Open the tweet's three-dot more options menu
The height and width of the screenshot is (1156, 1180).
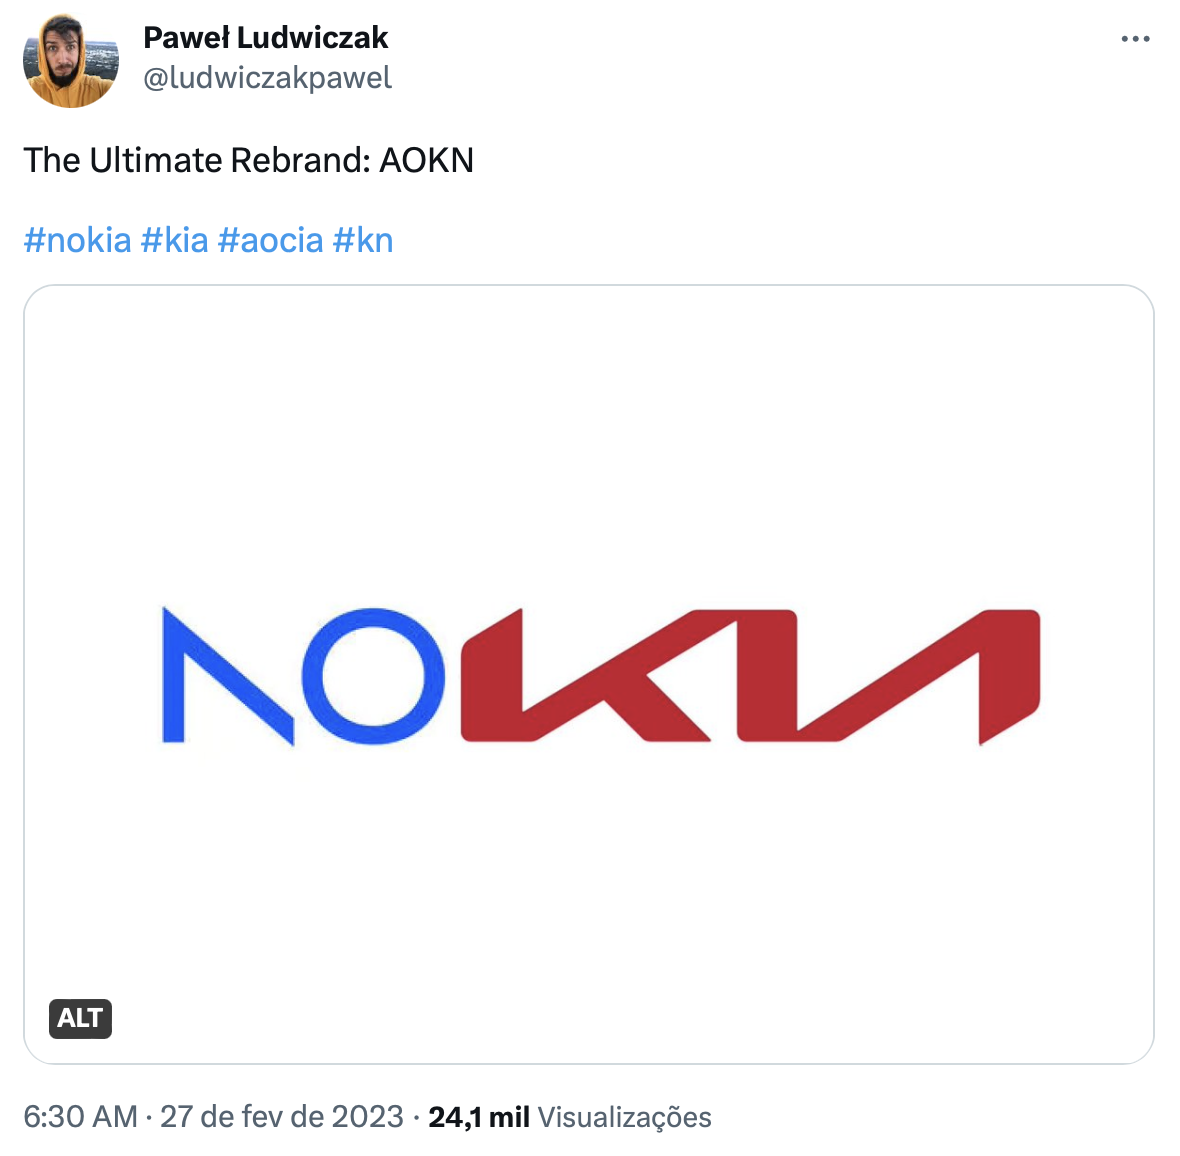coord(1135,40)
